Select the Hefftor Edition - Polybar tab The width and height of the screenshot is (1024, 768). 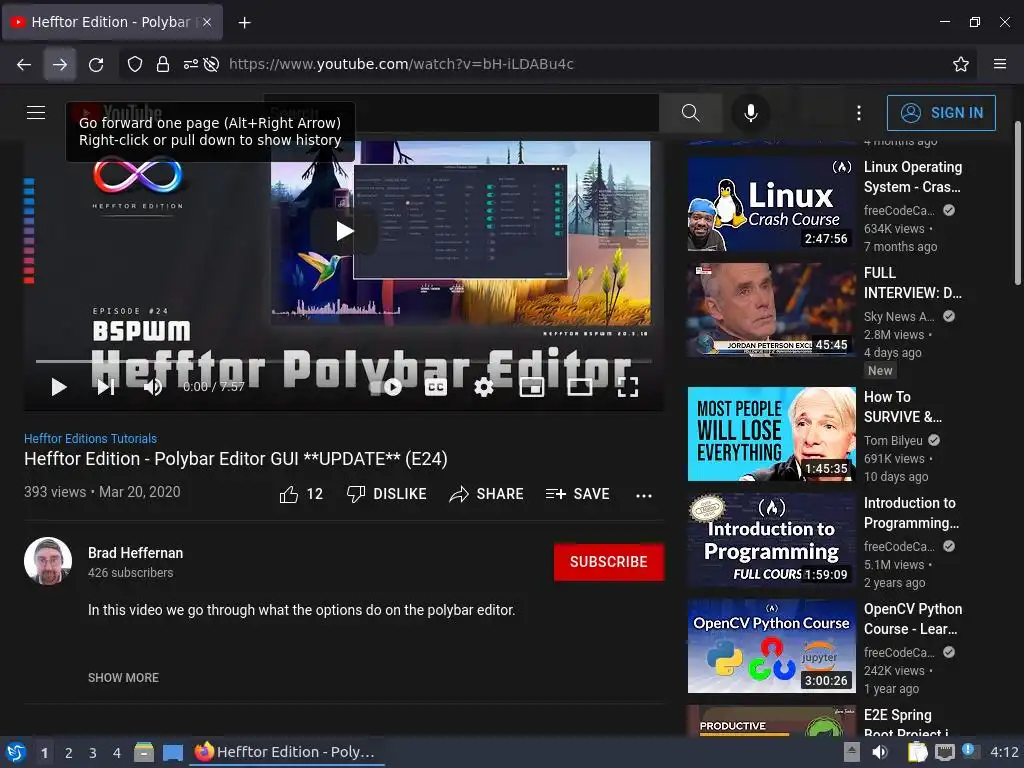112,22
